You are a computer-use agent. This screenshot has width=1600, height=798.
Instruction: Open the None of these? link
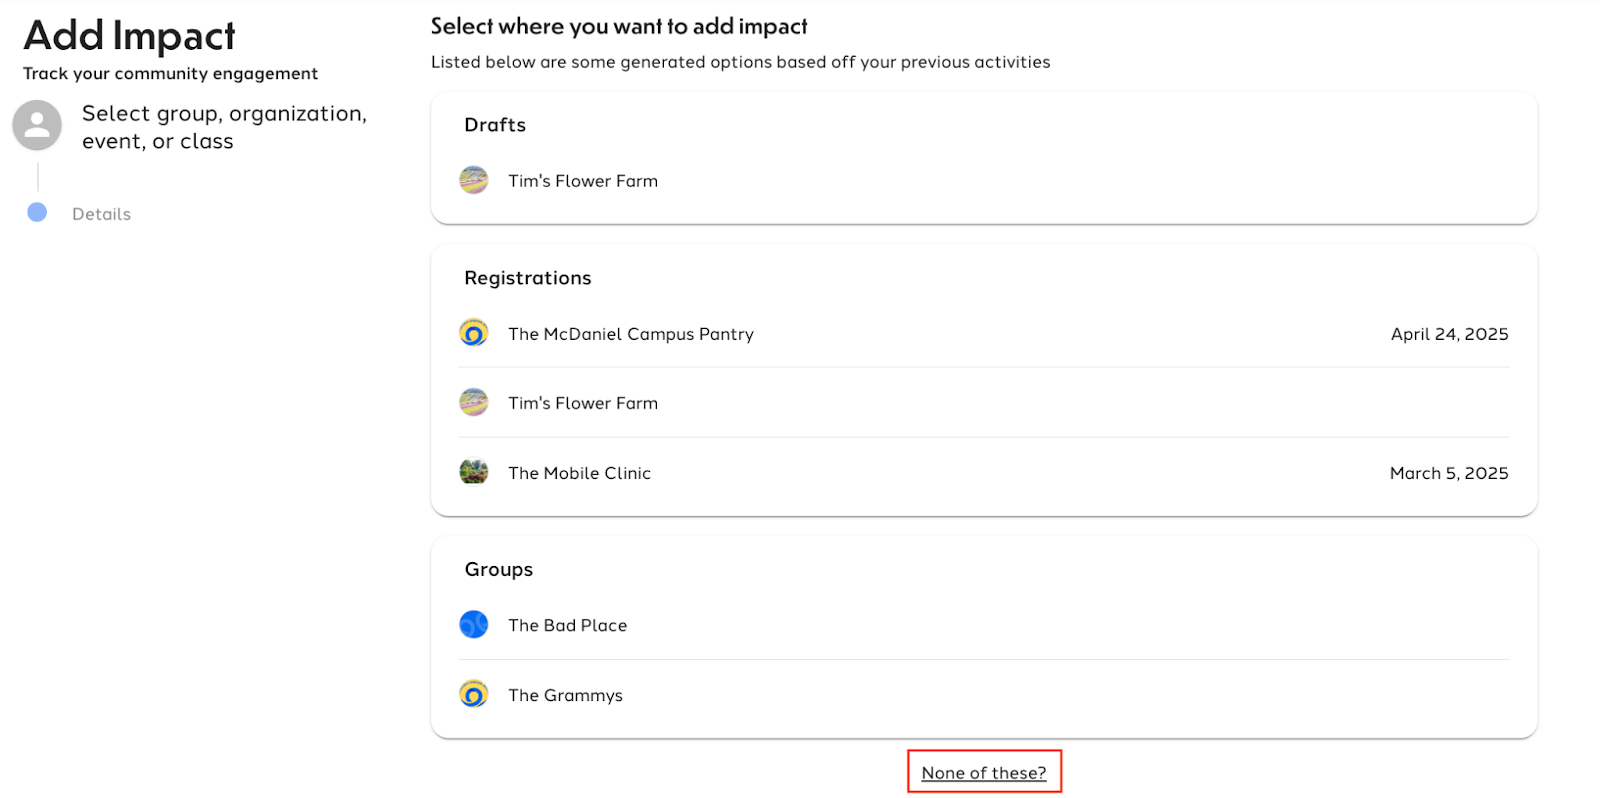coord(984,772)
